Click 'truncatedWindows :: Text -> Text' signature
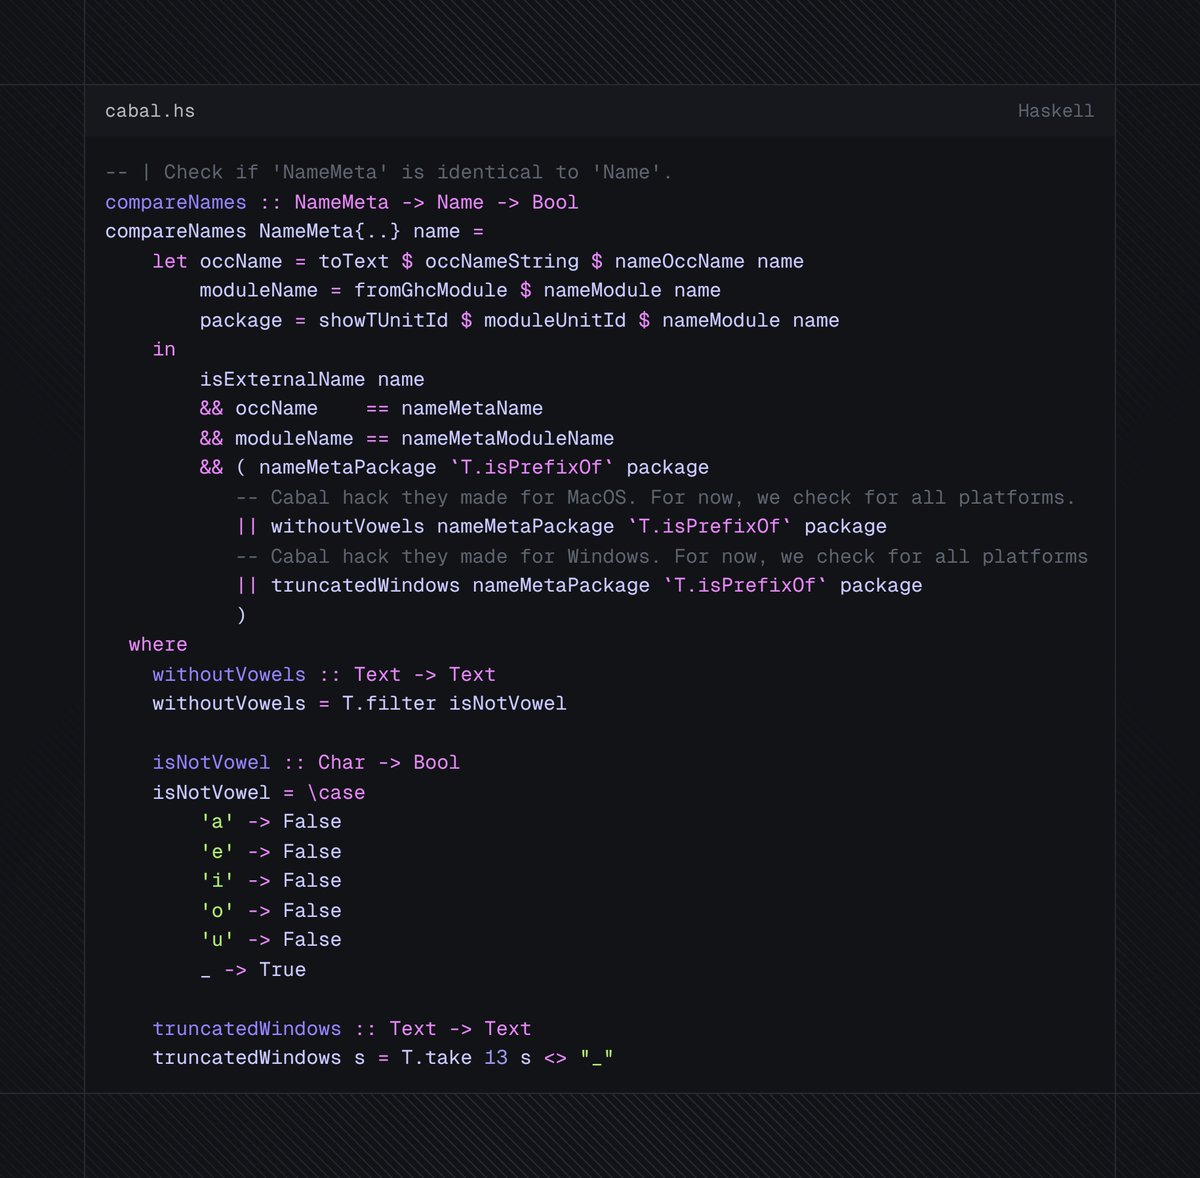Image resolution: width=1200 pixels, height=1178 pixels. point(342,1028)
